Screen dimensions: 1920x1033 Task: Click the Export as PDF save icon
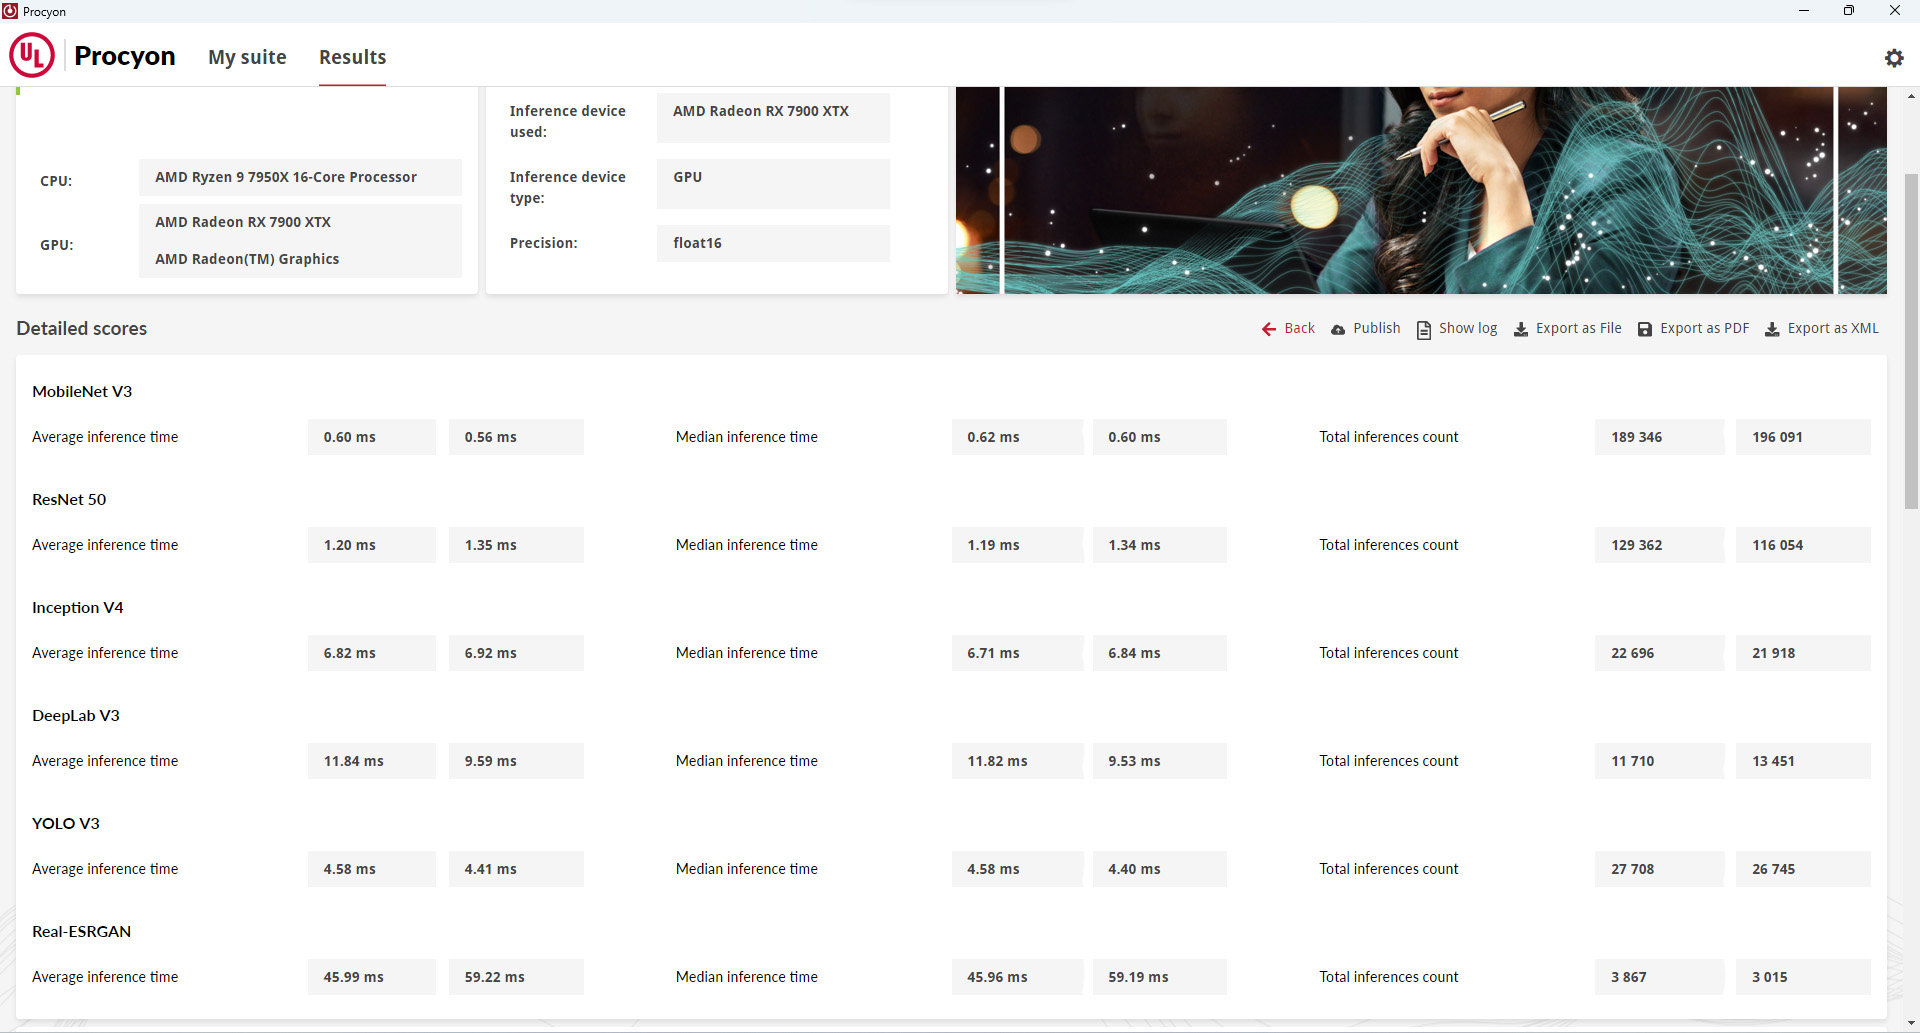click(1644, 329)
